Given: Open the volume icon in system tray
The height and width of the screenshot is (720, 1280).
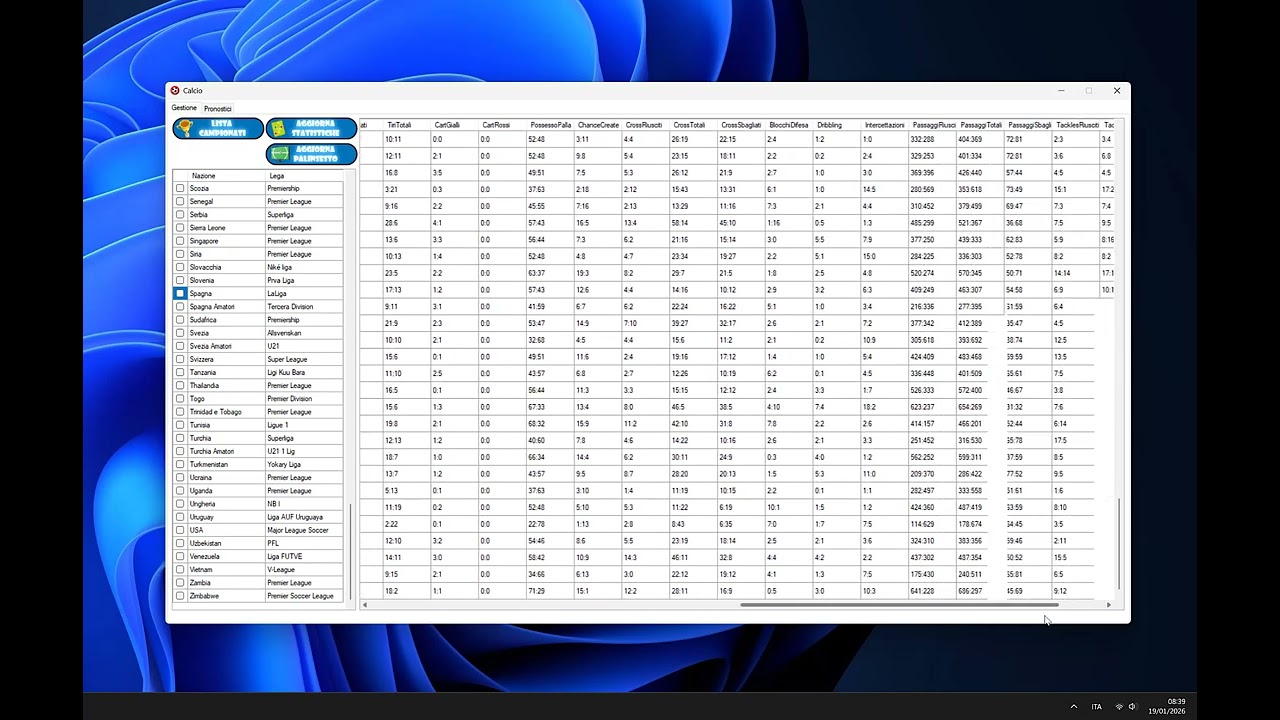Looking at the screenshot, I should 1132,706.
